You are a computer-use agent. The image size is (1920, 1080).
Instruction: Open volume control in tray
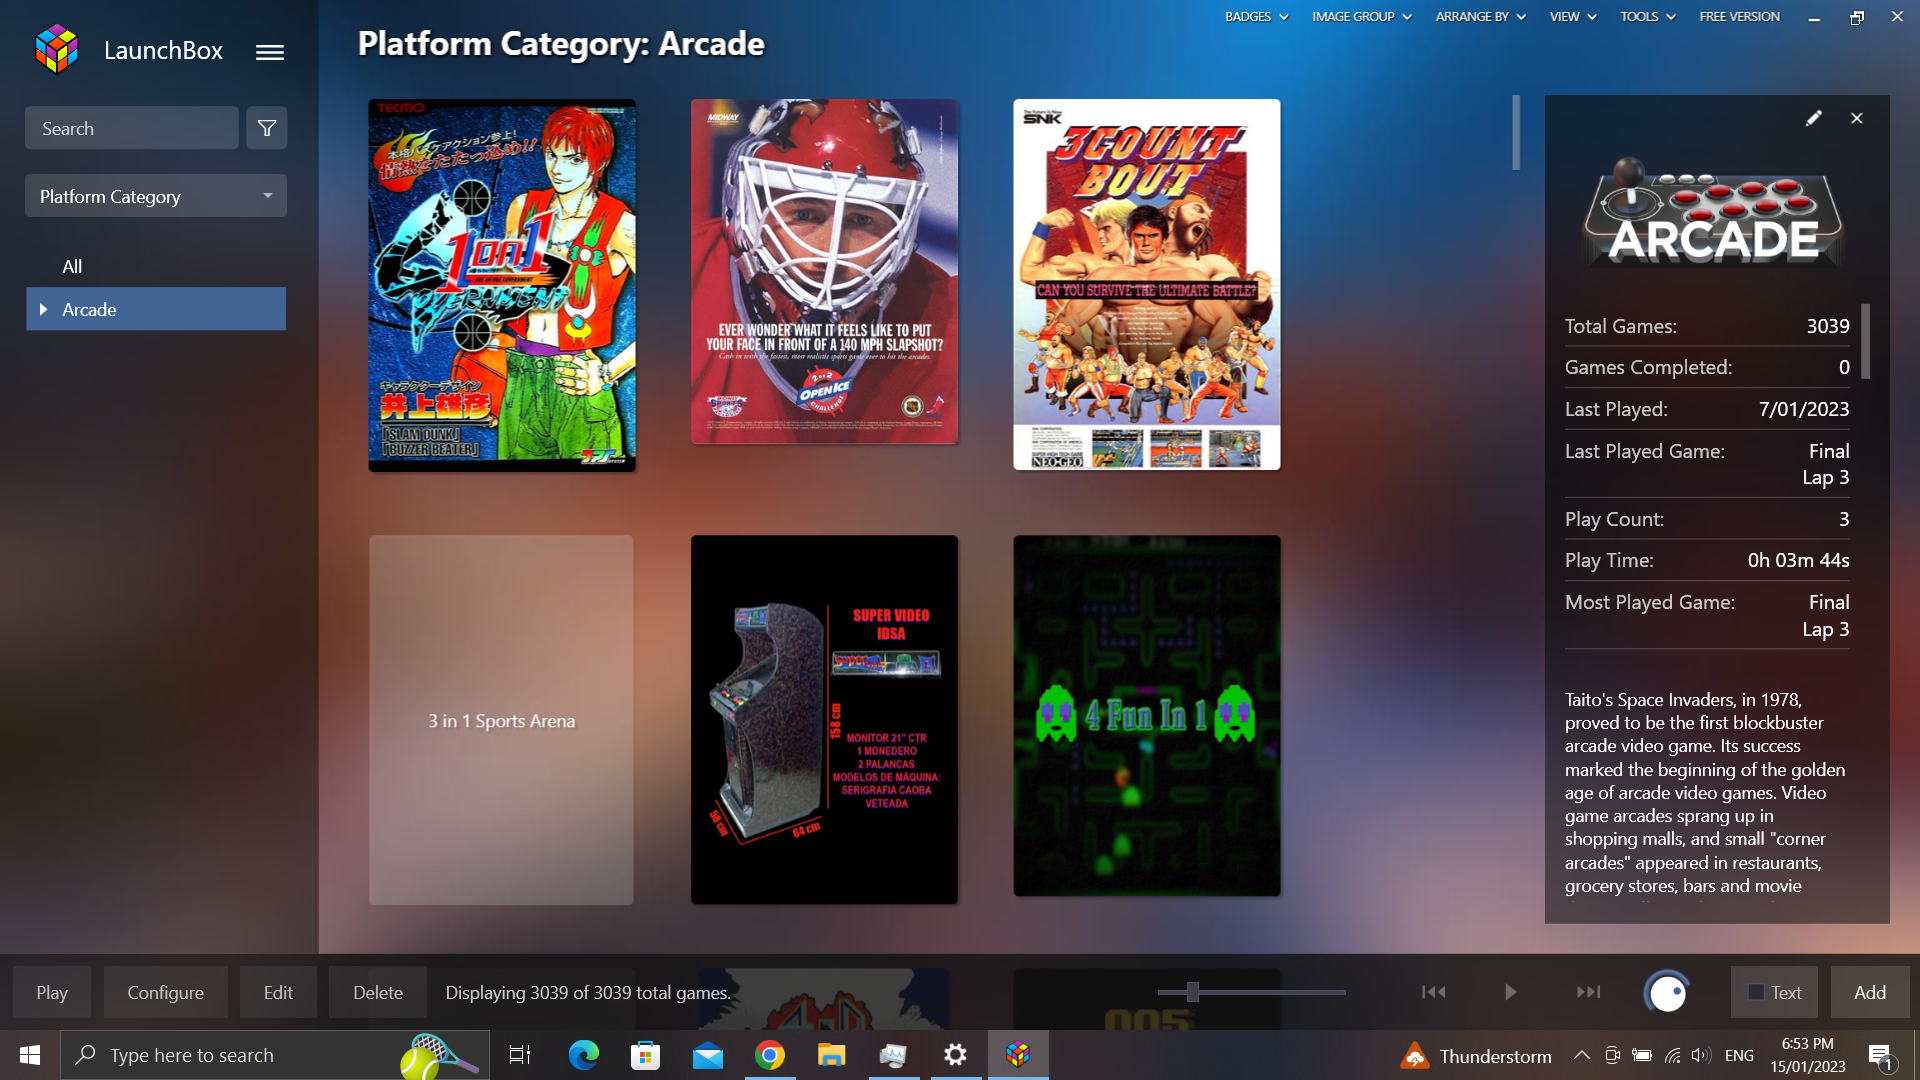tap(1701, 1055)
